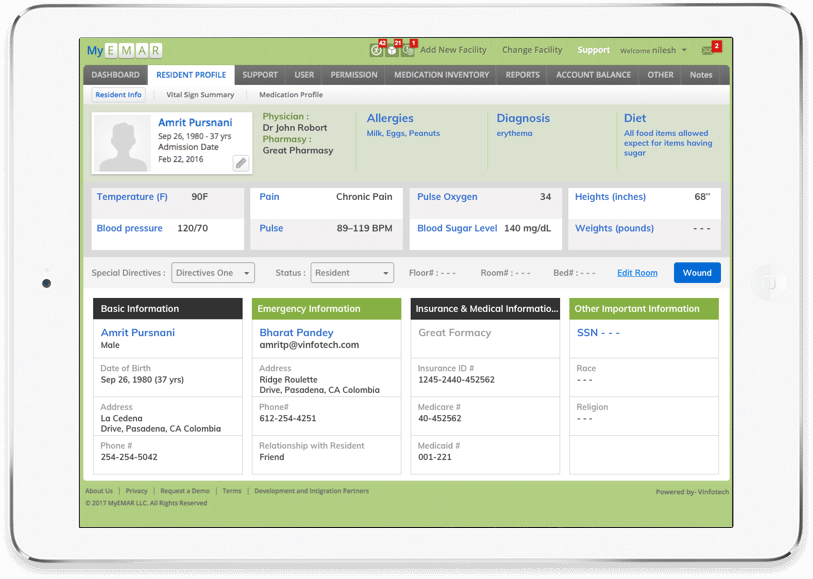This screenshot has height=579, width=813.
Task: Click the Support link in header
Action: (594, 50)
